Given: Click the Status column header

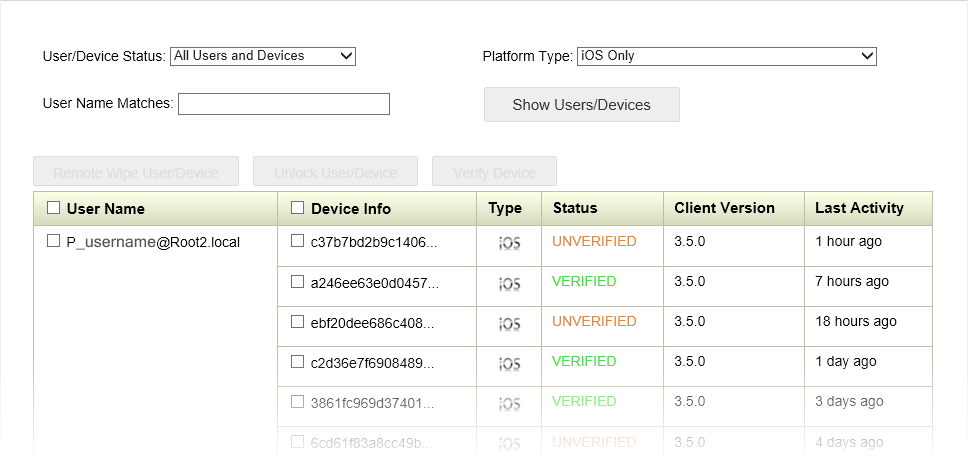Looking at the screenshot, I should [575, 208].
